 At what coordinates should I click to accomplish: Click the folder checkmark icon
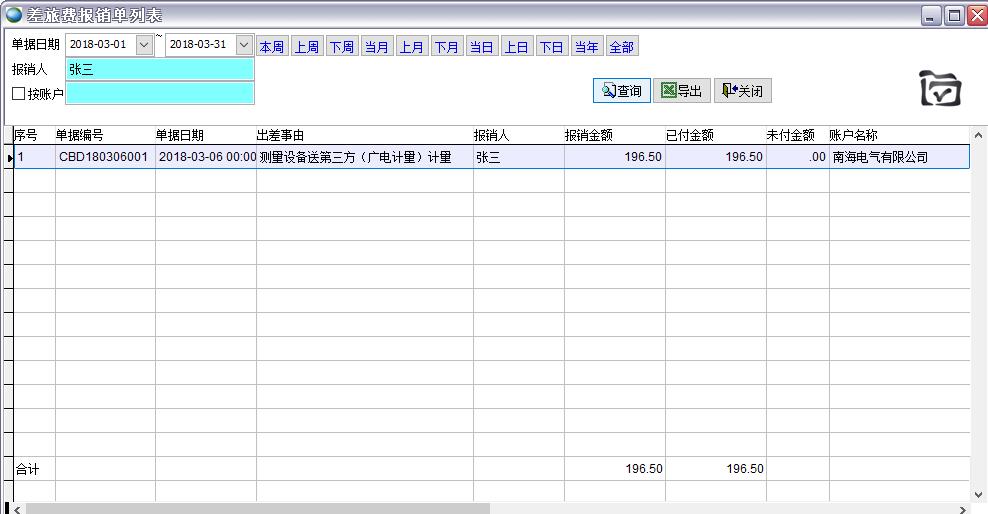(x=940, y=89)
